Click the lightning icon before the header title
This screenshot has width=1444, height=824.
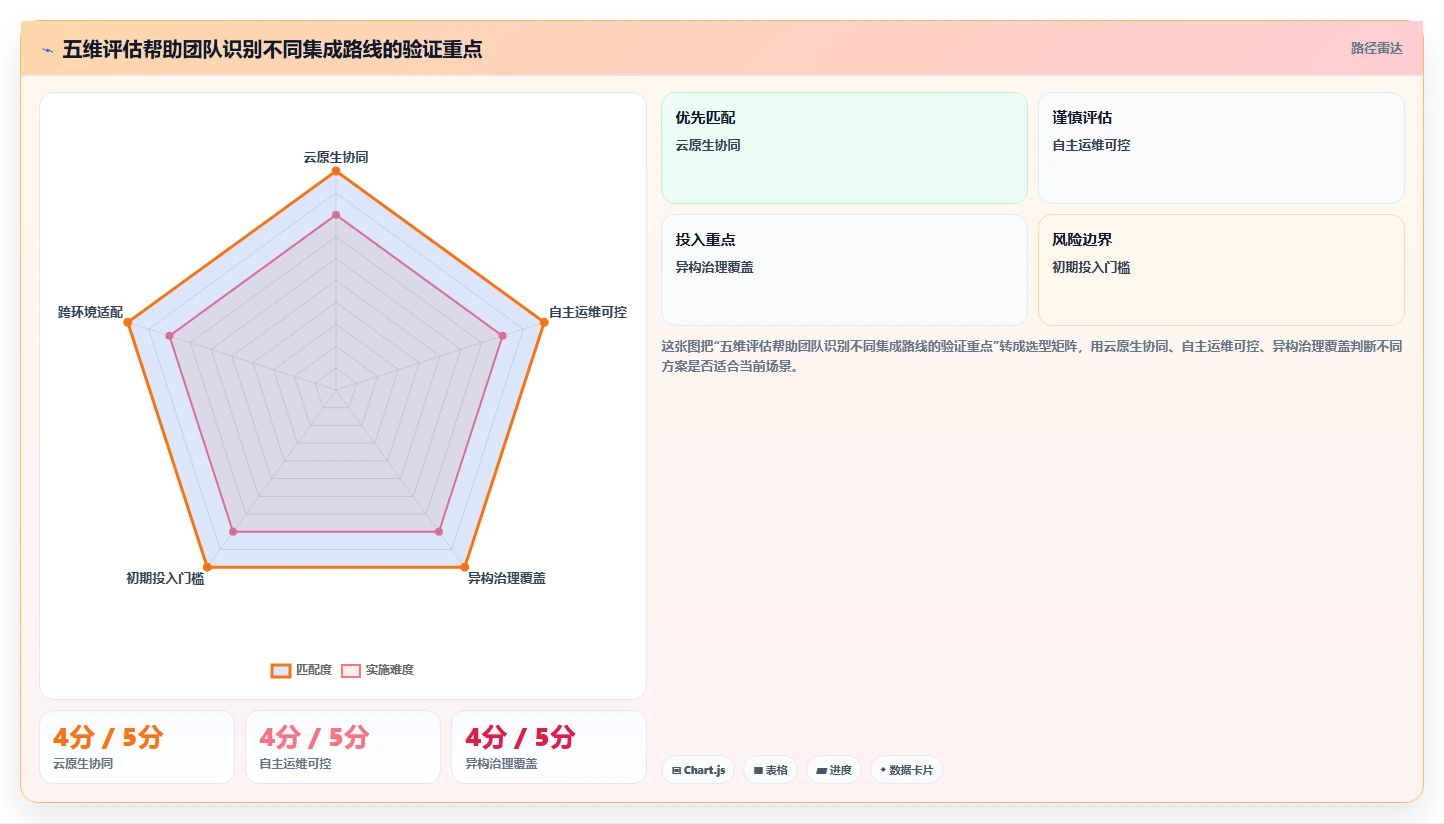tap(48, 50)
